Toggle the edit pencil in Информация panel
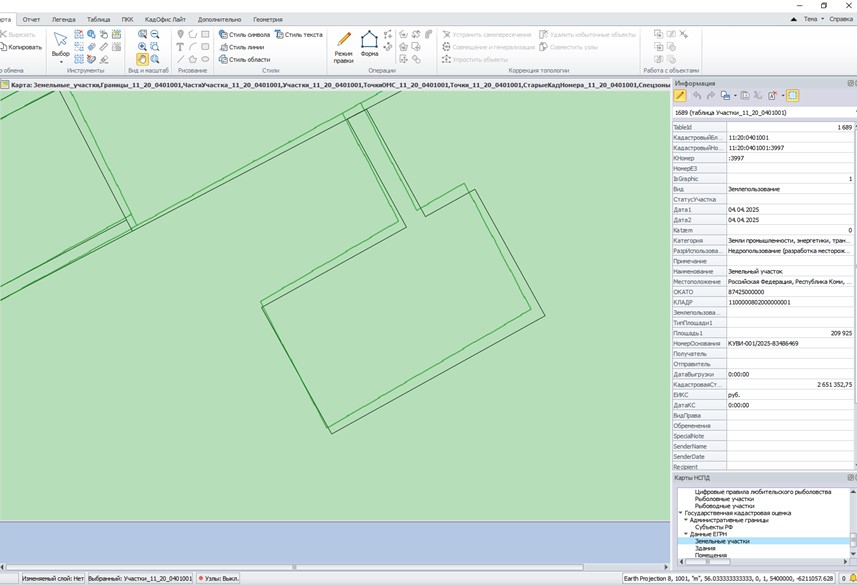Image resolution: width=857 pixels, height=585 pixels. (x=680, y=96)
